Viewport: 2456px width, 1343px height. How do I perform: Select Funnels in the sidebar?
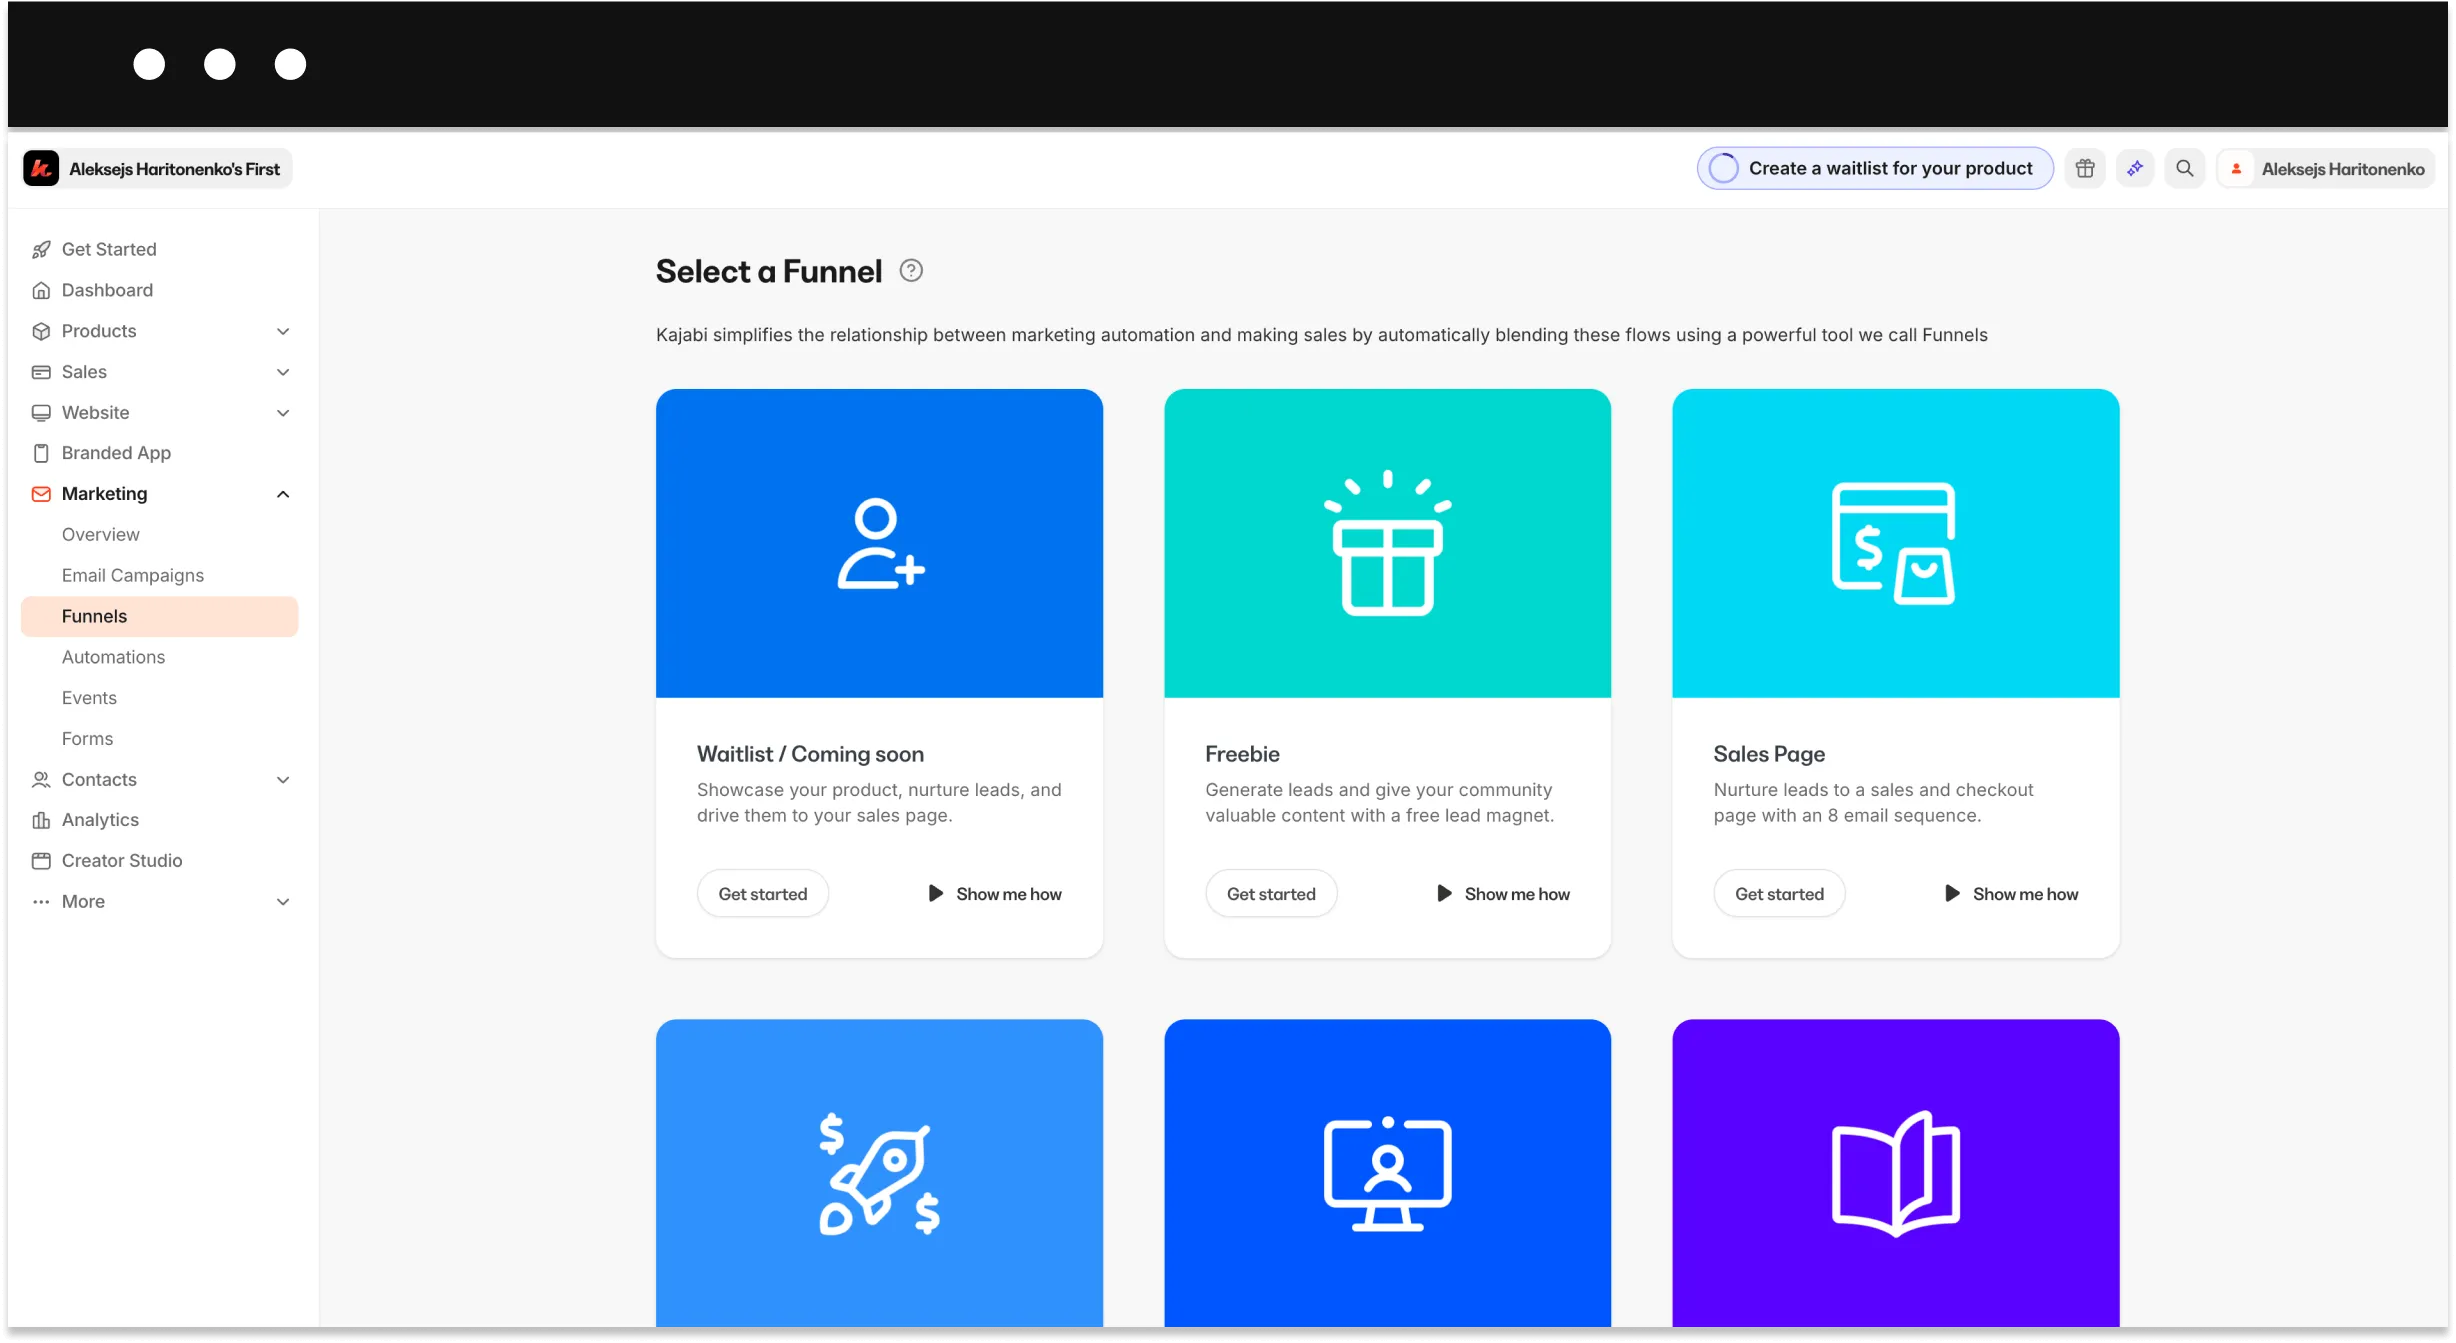[x=159, y=616]
